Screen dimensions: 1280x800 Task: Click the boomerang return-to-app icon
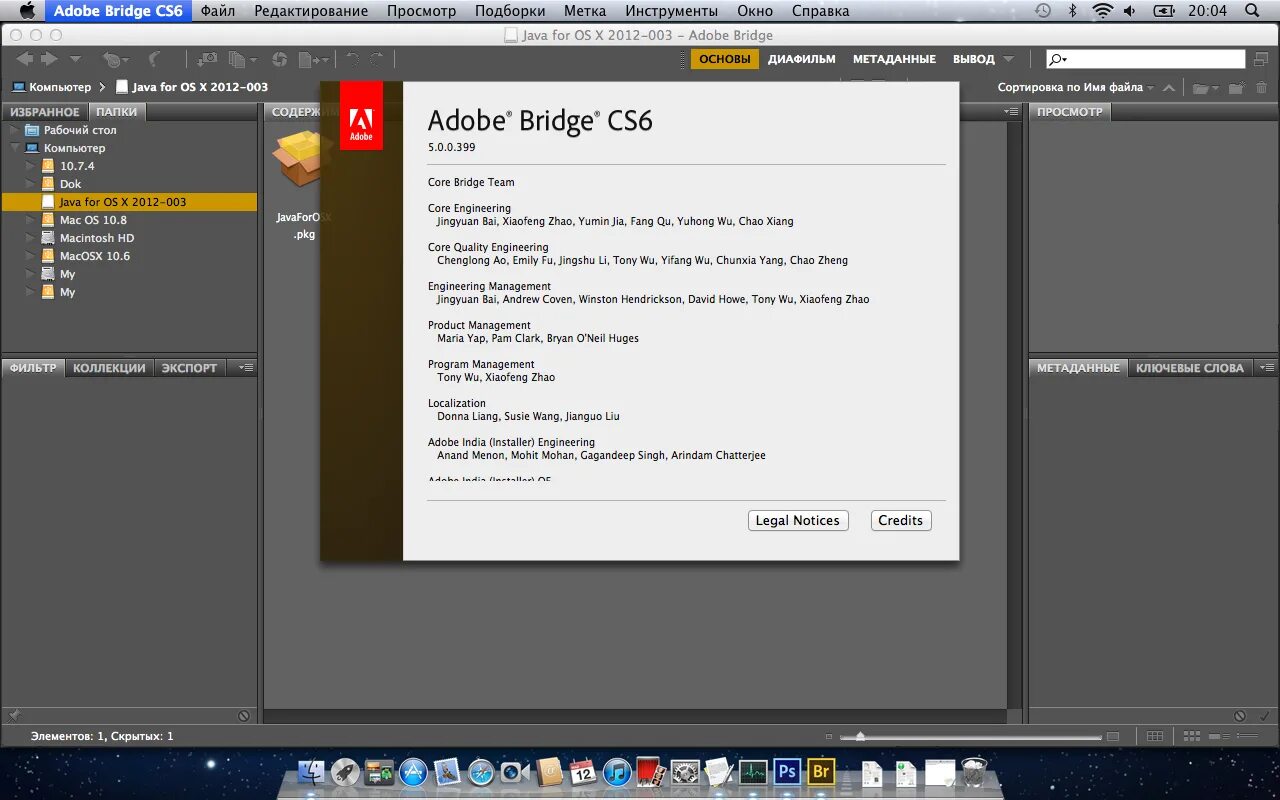tap(156, 60)
